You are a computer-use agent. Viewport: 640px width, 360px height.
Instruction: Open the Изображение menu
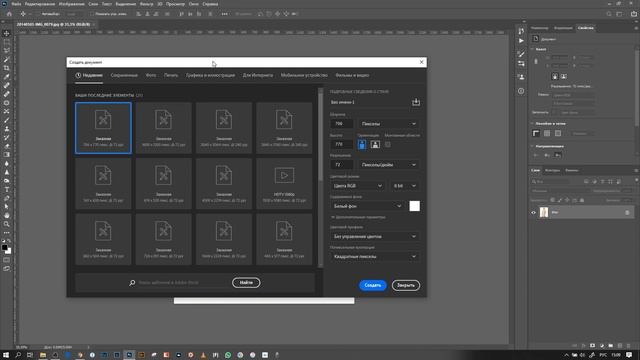71,4
